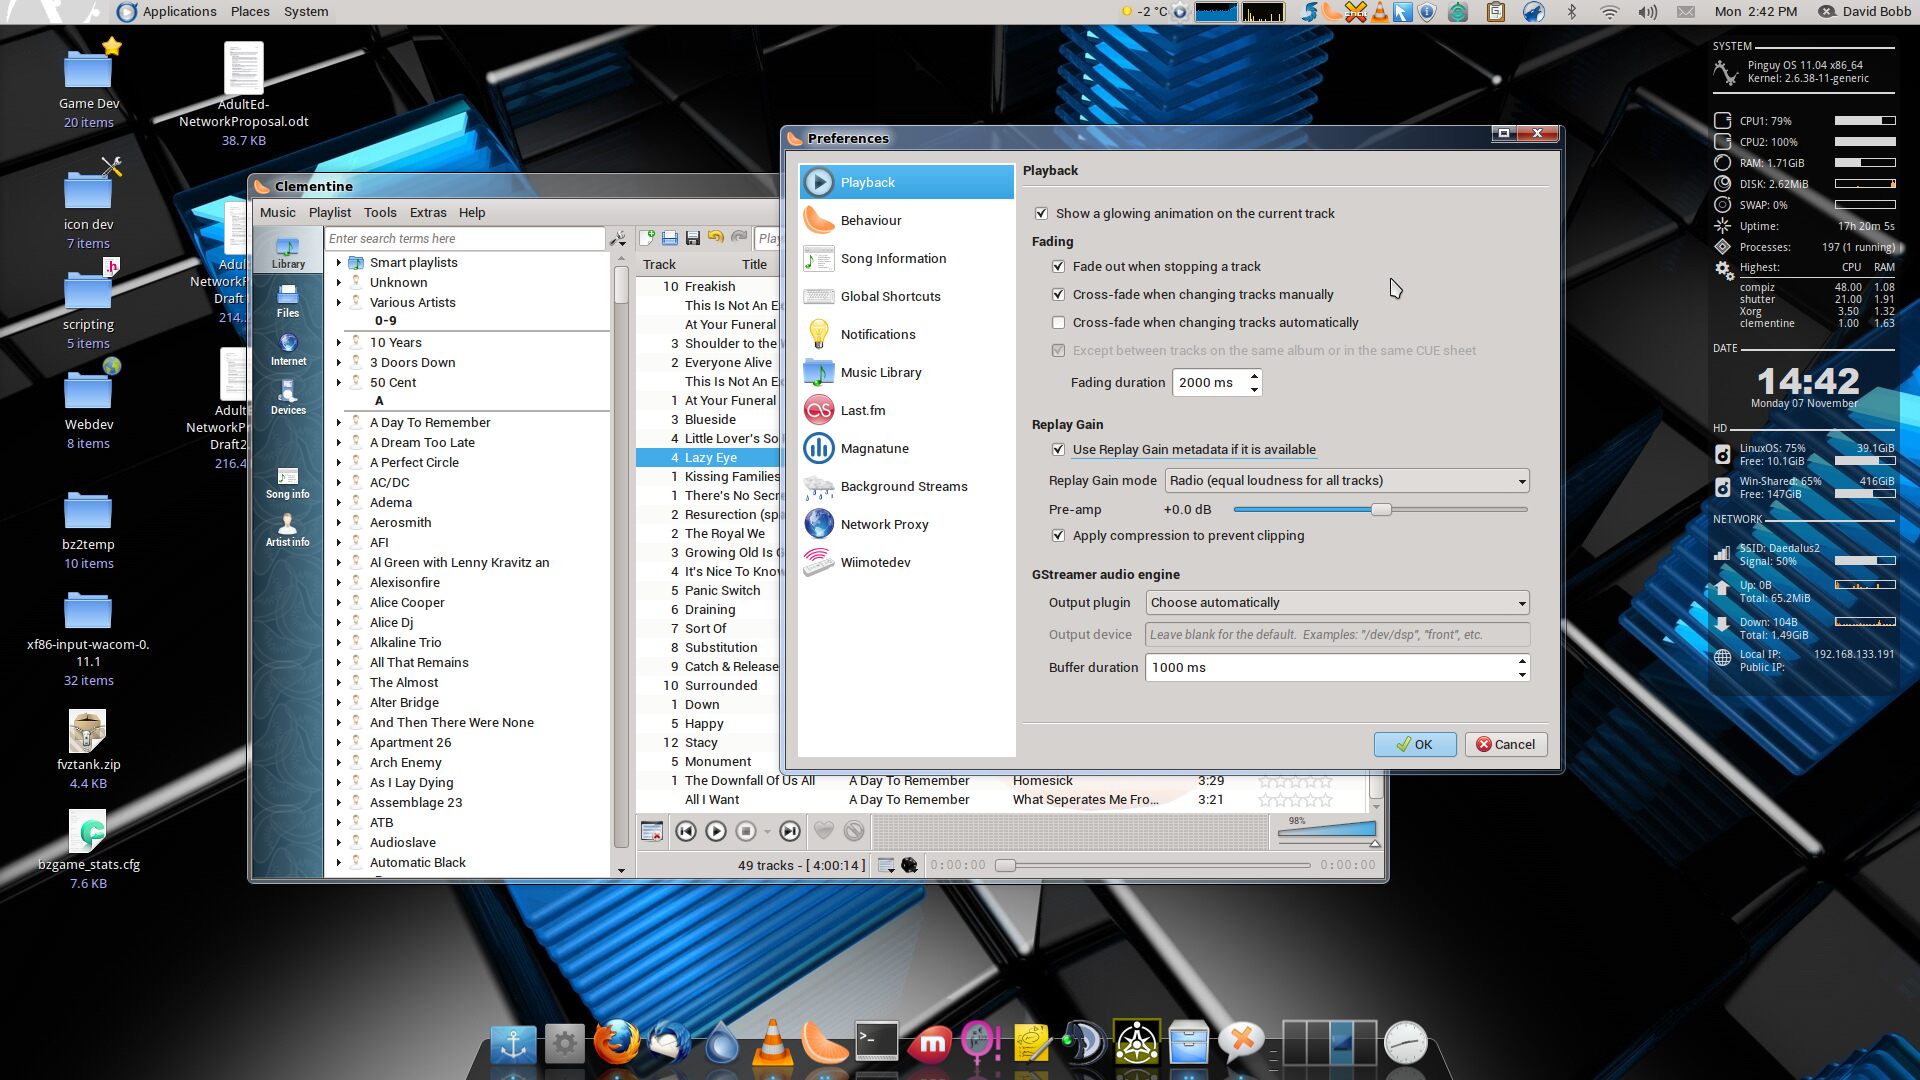
Task: Toggle glowing animation on current track
Action: click(1041, 213)
